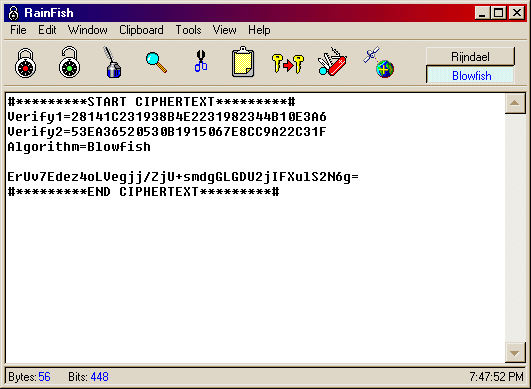Click the open padlock decrypt icon
The width and height of the screenshot is (531, 389).
69,62
